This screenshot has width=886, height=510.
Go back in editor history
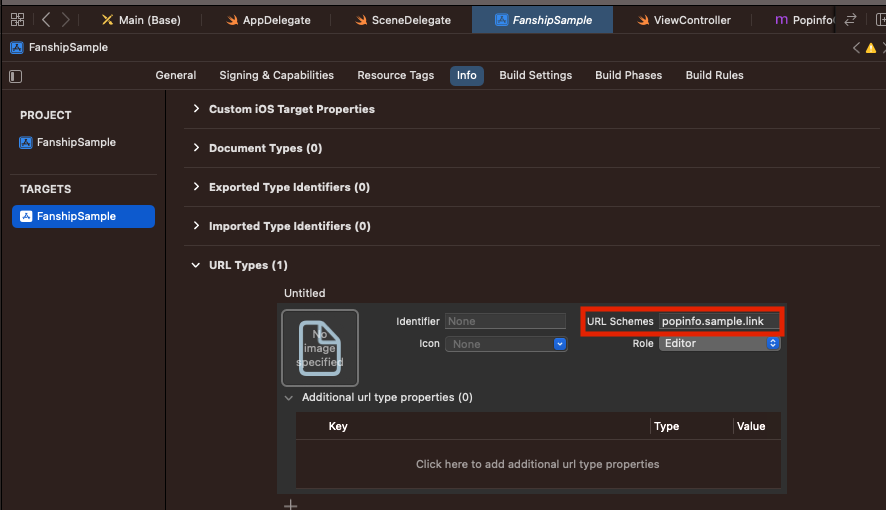46,20
